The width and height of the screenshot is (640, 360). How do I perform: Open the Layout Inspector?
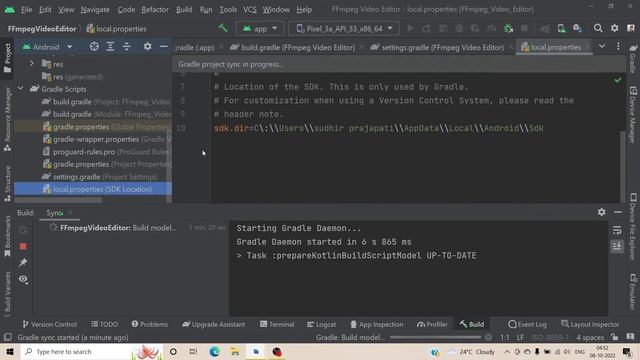(590, 324)
